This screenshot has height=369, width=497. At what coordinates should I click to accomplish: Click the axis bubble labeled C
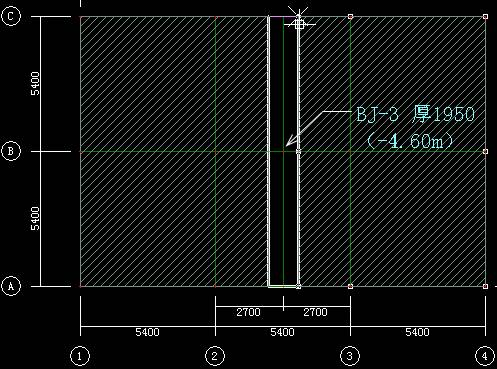[11, 16]
